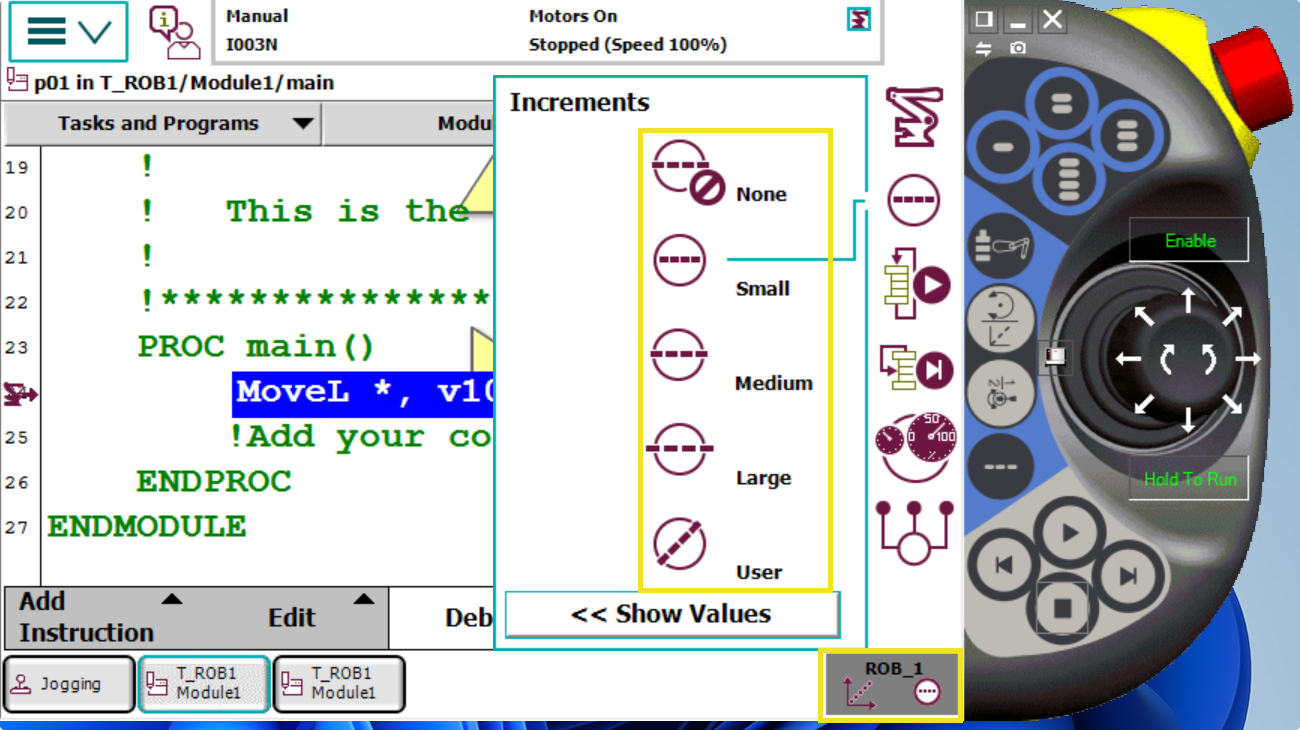
Task: Click the Show Values button
Action: pyautogui.click(x=671, y=614)
